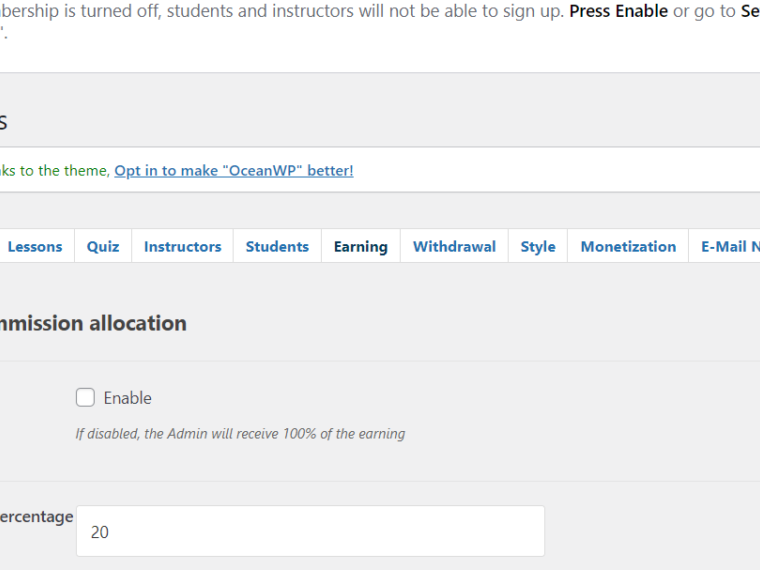This screenshot has width=760, height=570.
Task: Click the OceanWP theme notice banner
Action: point(380,170)
